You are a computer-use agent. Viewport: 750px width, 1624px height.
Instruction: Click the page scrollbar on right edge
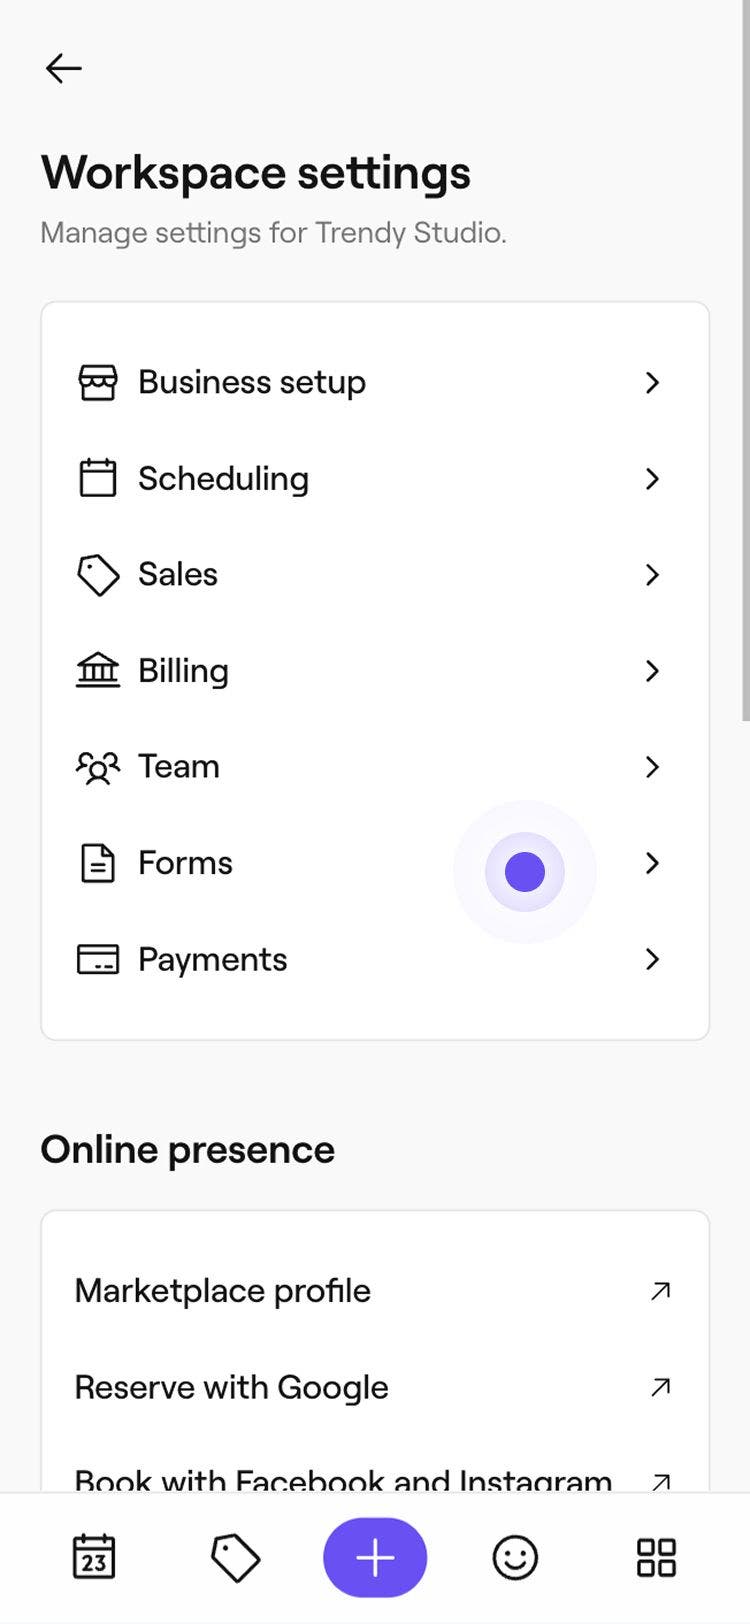745,360
